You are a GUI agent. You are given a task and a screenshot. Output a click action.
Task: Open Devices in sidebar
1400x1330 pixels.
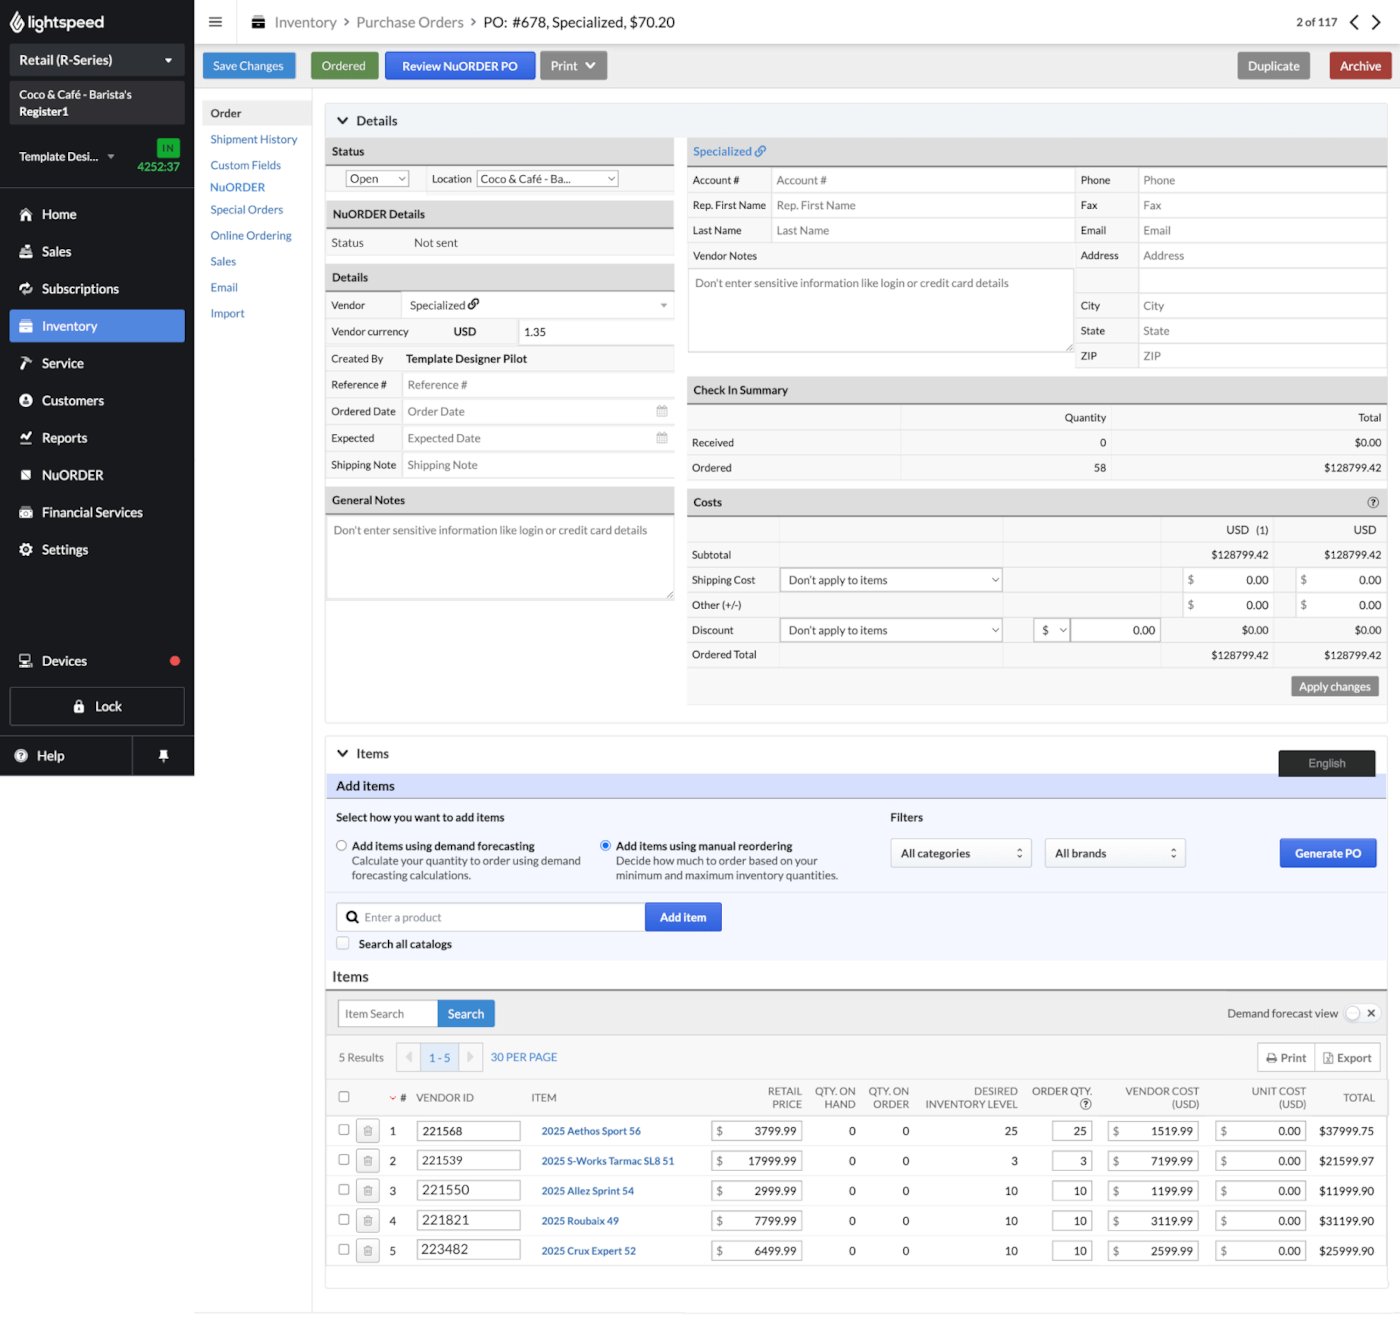pos(97,661)
